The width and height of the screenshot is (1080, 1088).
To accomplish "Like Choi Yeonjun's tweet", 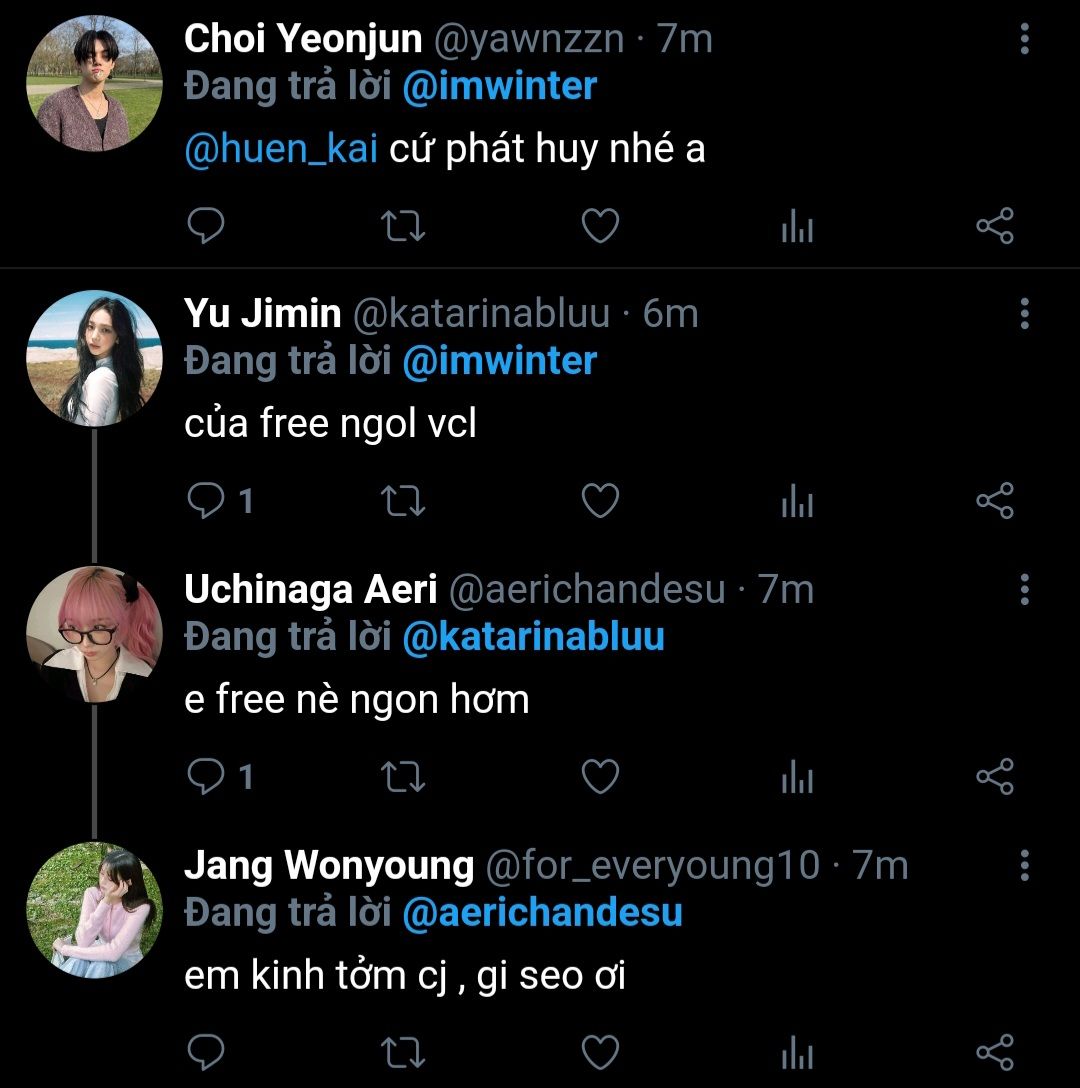I will pos(600,226).
